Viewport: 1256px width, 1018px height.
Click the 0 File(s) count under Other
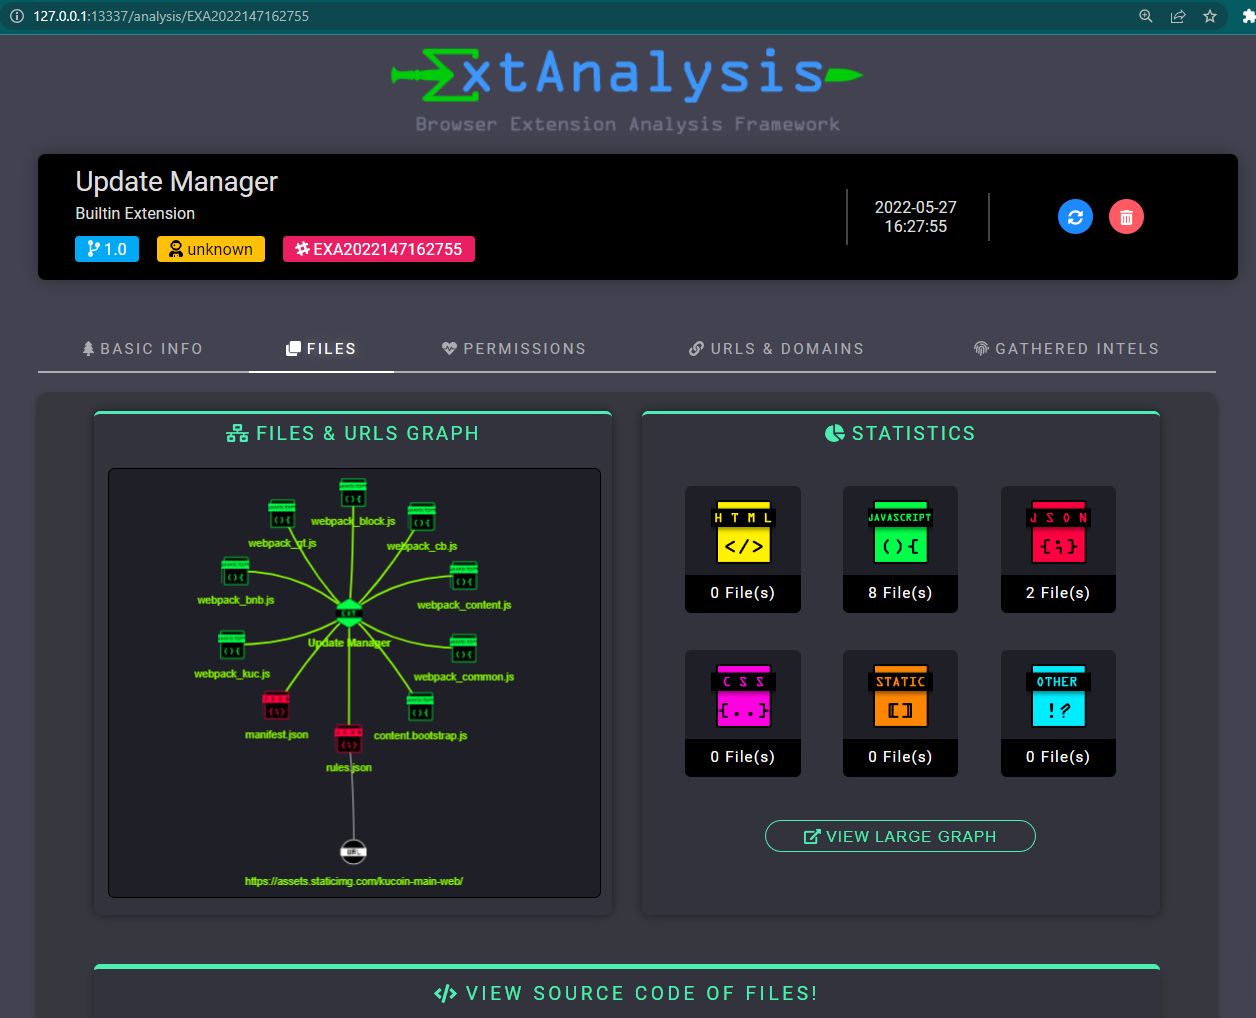click(x=1058, y=757)
